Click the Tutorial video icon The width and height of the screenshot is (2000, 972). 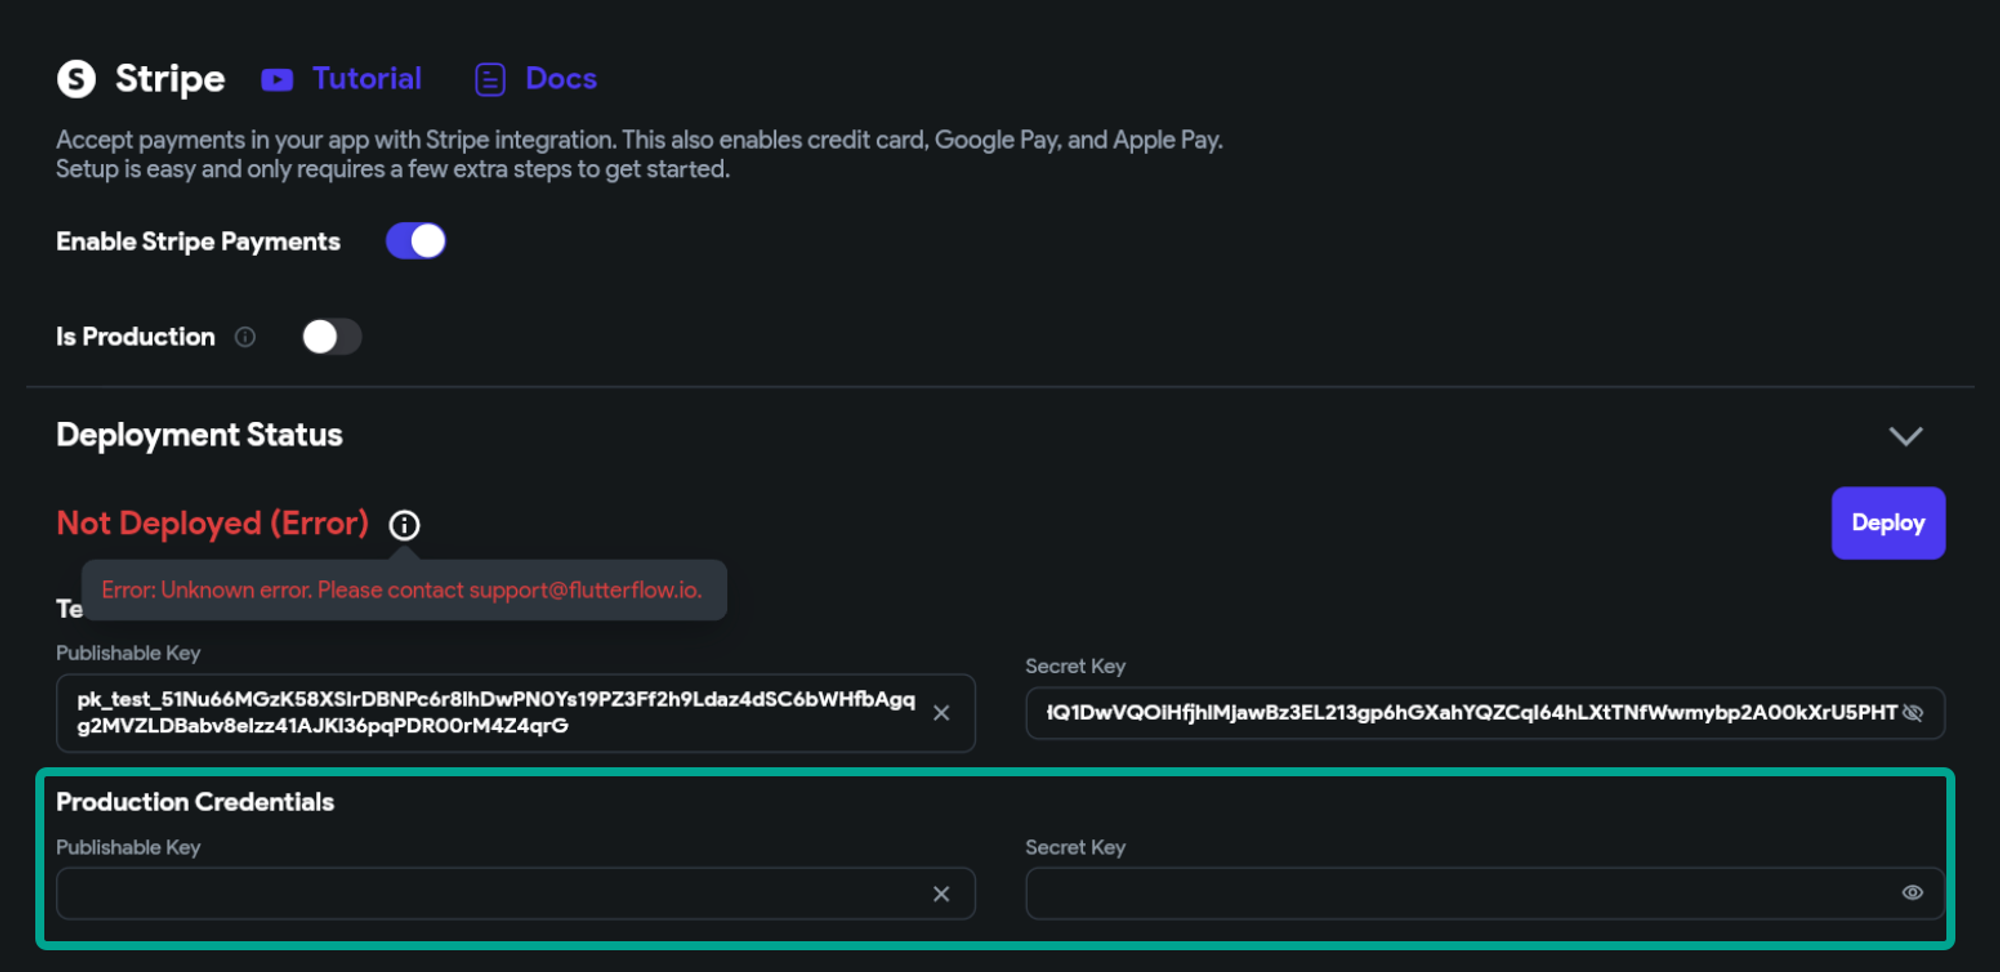pyautogui.click(x=277, y=80)
